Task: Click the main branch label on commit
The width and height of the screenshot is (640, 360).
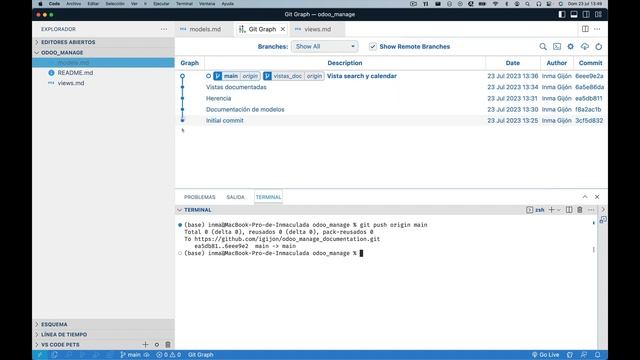Action: pyautogui.click(x=231, y=76)
